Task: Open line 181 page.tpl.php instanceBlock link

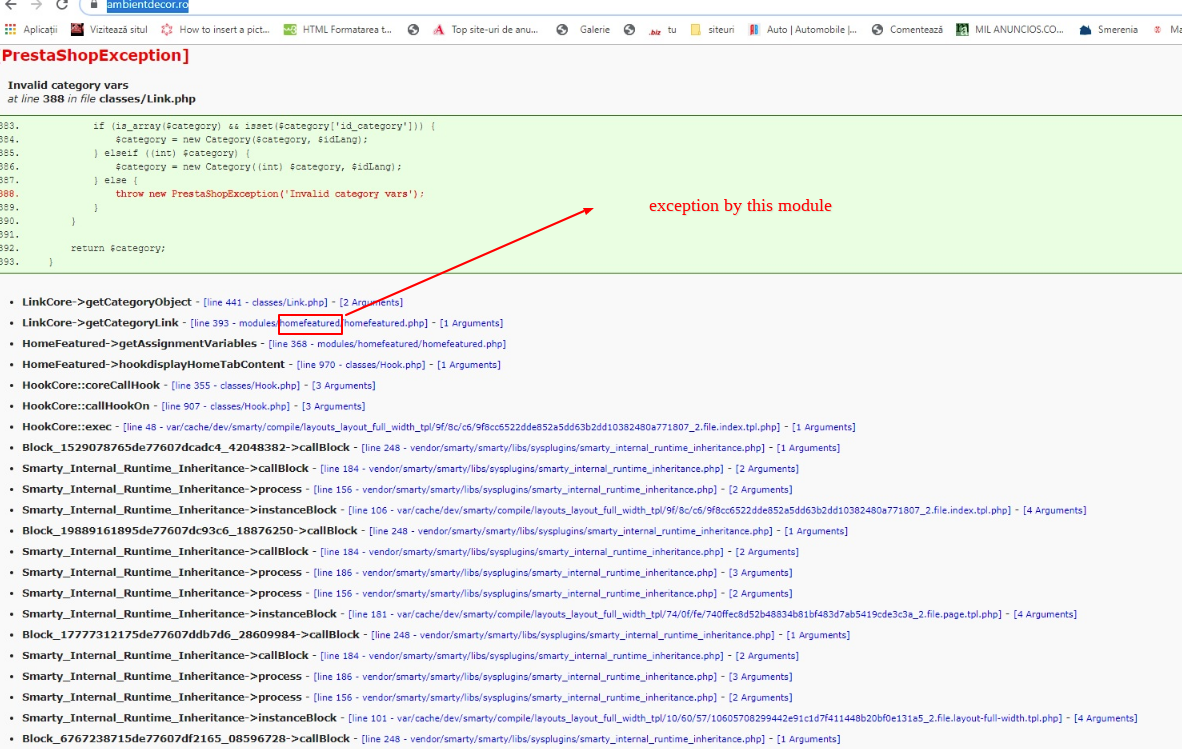Action: [675, 614]
